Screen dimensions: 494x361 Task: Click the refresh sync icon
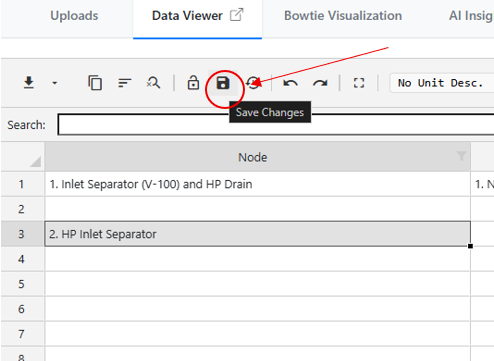click(x=253, y=83)
